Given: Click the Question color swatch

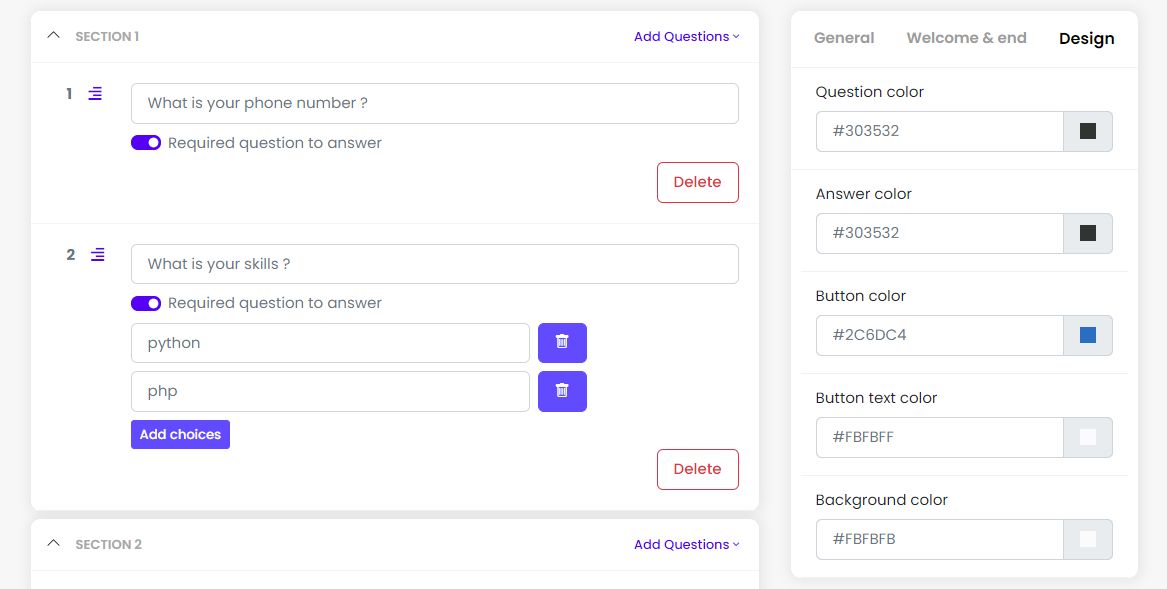Looking at the screenshot, I should tap(1088, 131).
